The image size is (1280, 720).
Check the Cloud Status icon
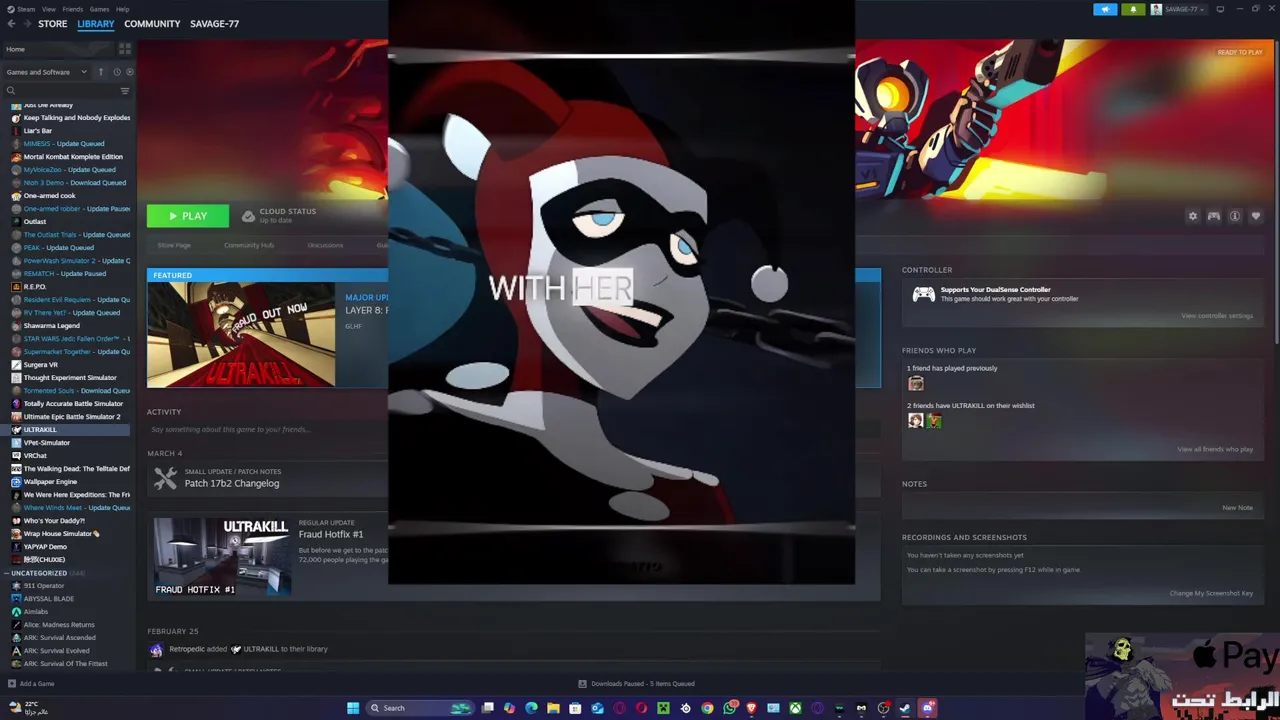(x=249, y=215)
